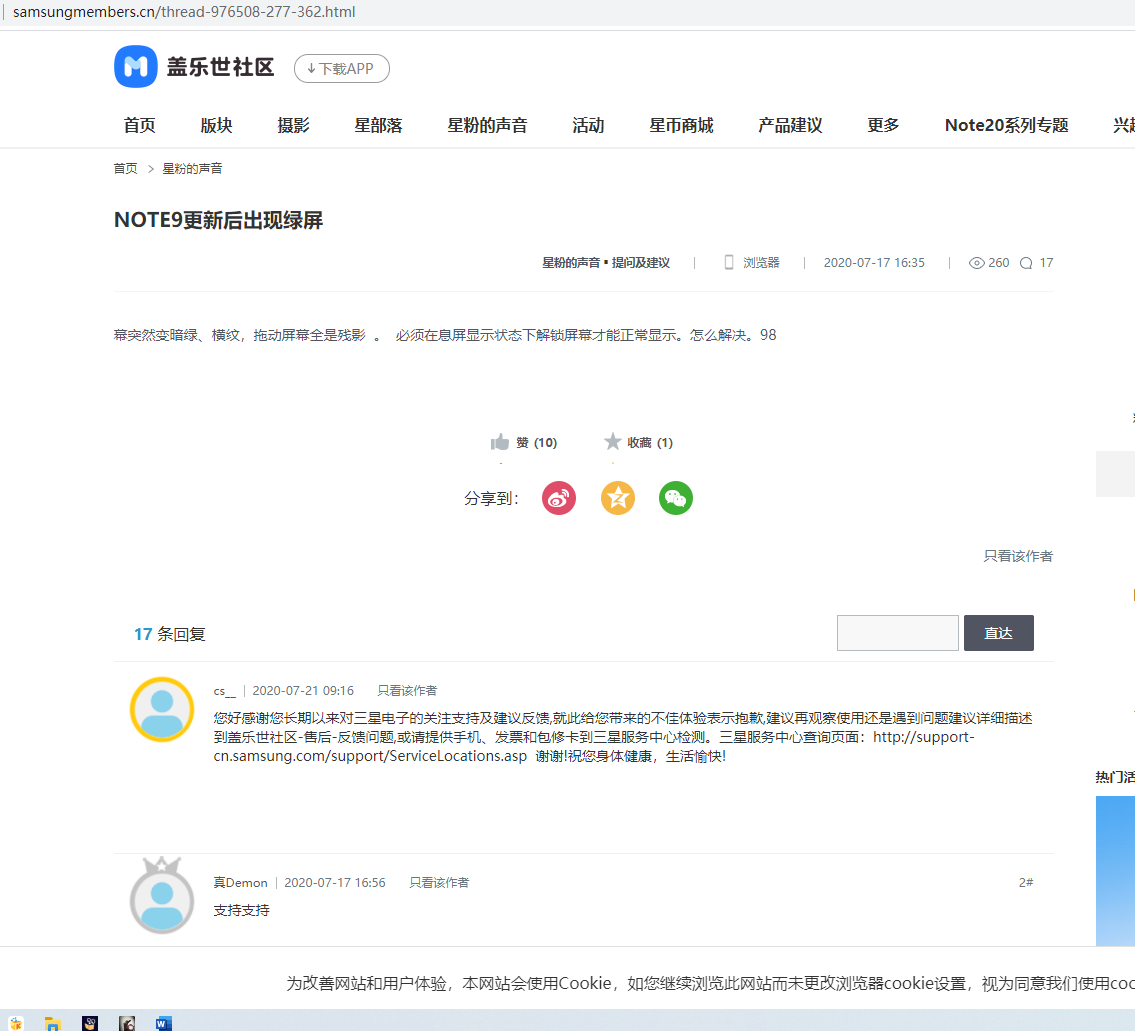Click the phone device icon beside 浏览器
Image resolution: width=1135 pixels, height=1031 pixels.
pyautogui.click(x=729, y=262)
